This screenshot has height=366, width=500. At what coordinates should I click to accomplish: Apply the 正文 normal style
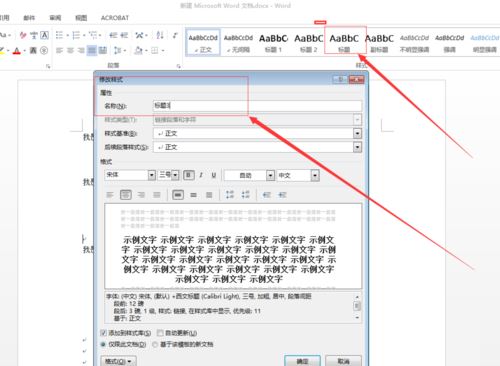(203, 43)
